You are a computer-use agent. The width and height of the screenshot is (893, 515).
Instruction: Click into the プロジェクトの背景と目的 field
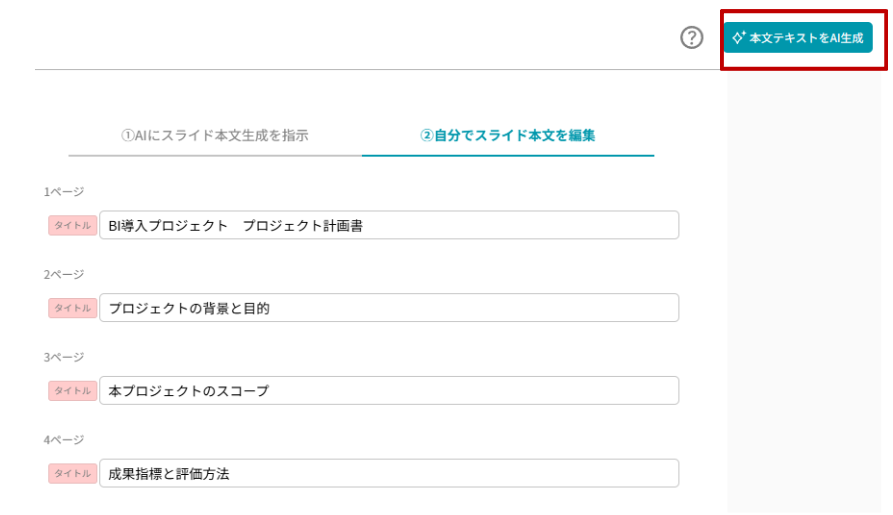pyautogui.click(x=389, y=308)
